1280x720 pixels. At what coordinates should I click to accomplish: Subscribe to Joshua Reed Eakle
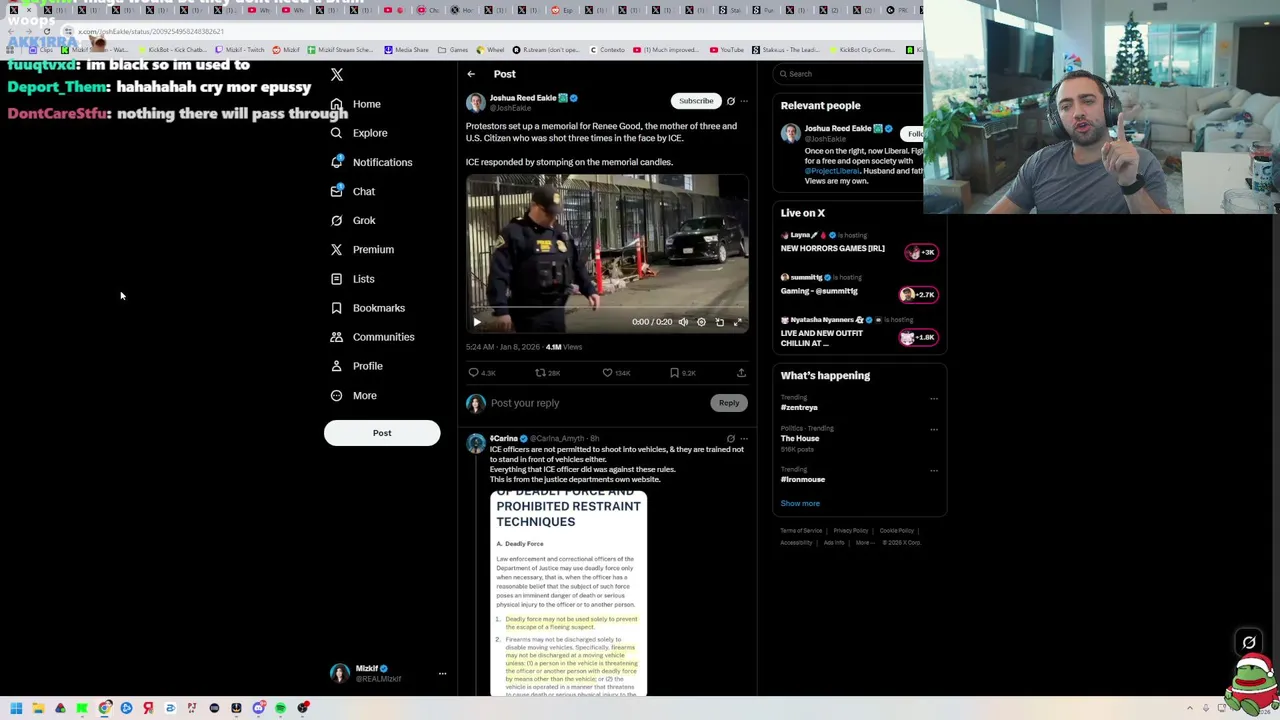tap(696, 101)
